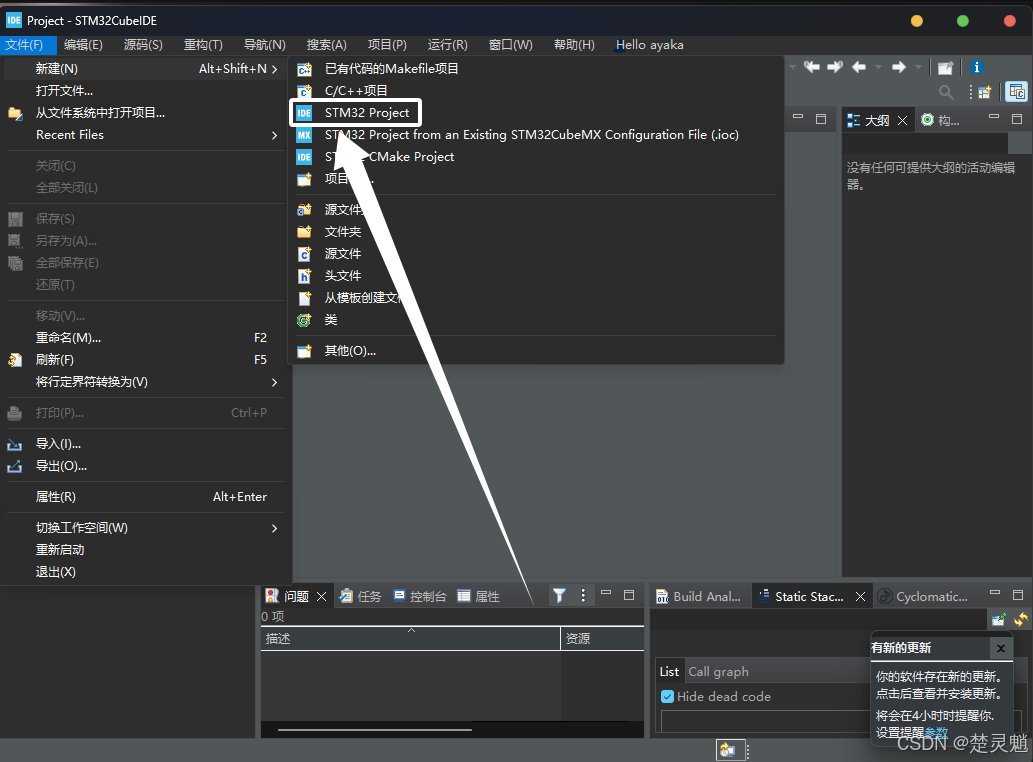Open the 属性 properties tab in bottom panel

click(478, 597)
